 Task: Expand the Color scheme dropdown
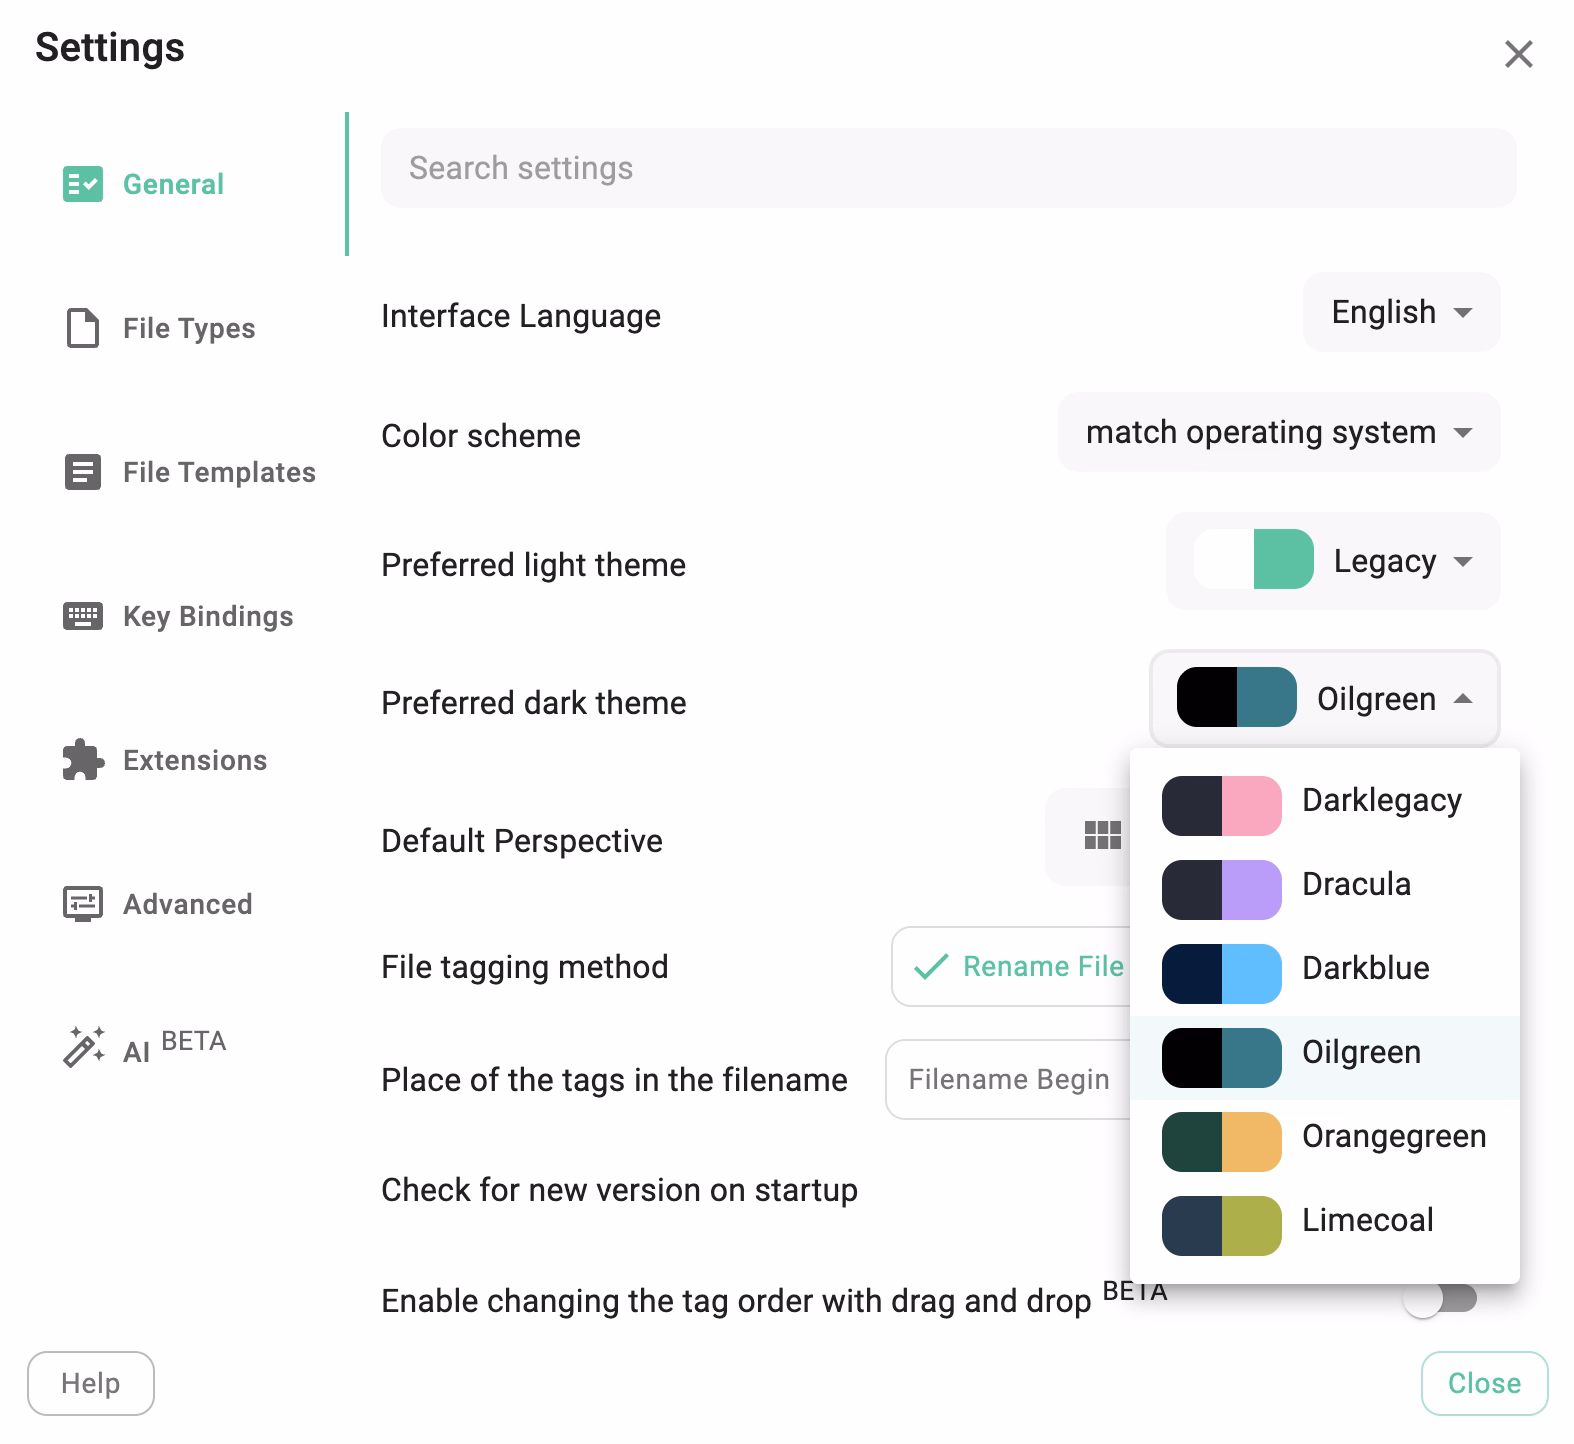[1278, 432]
